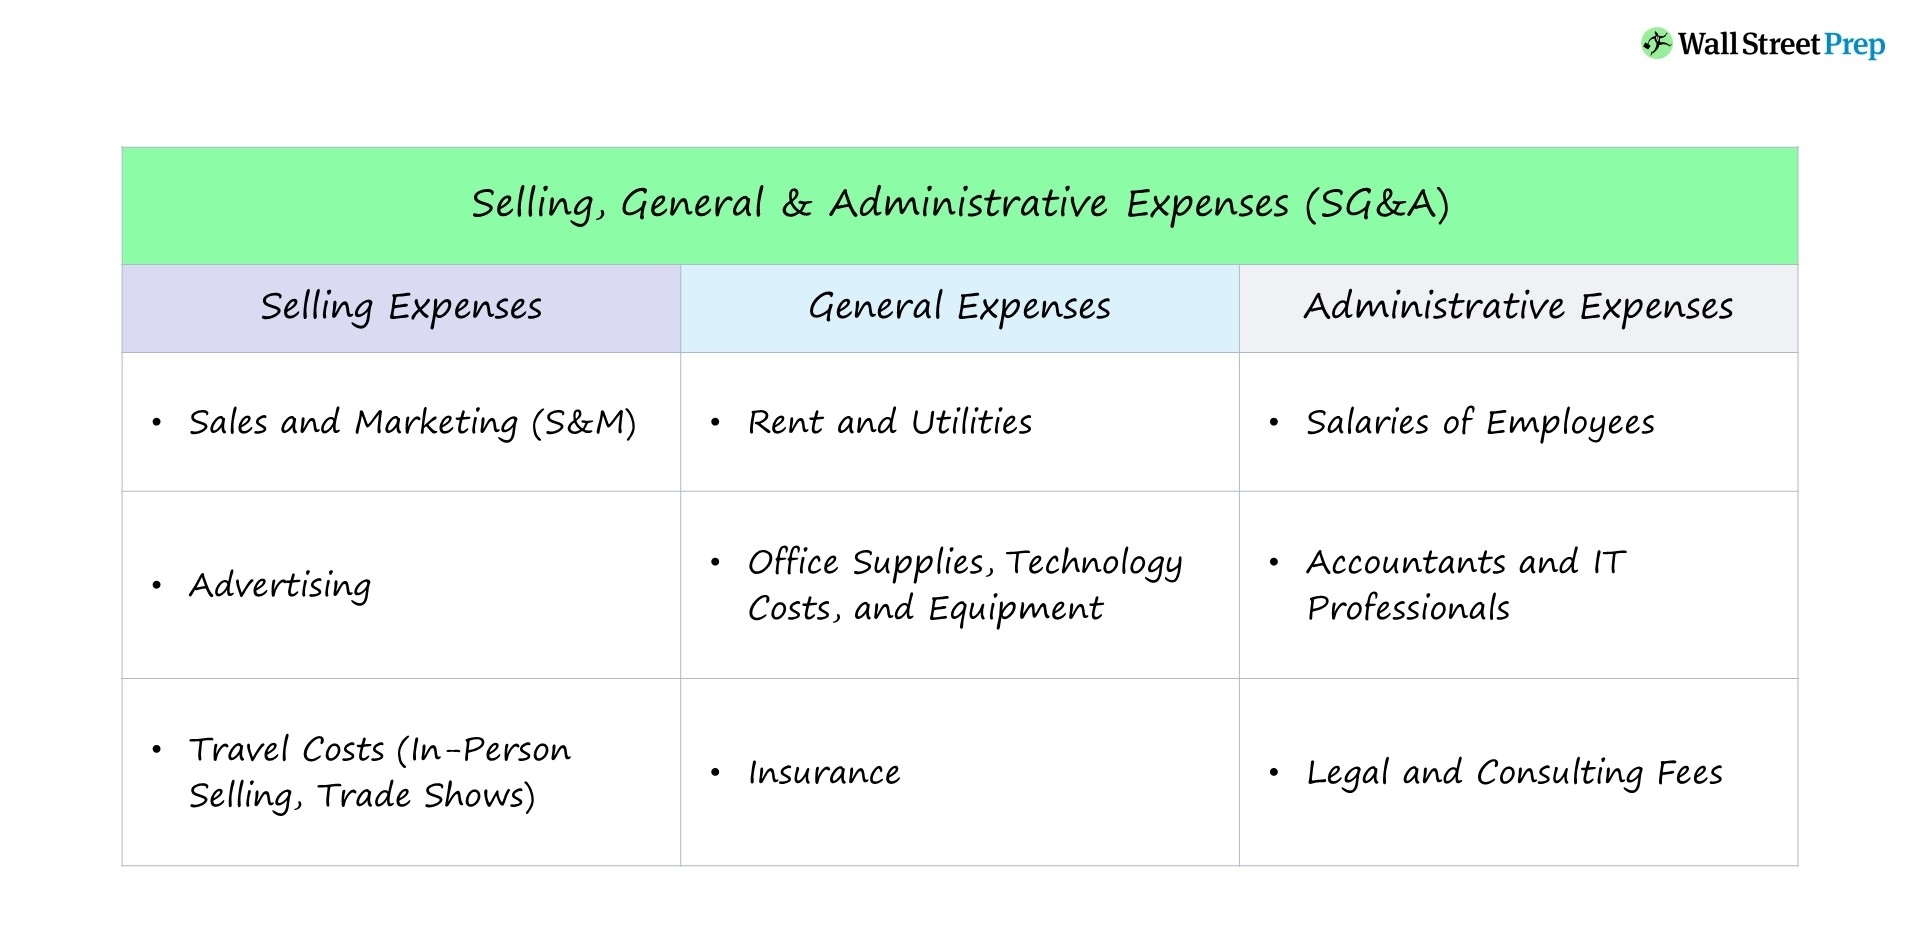The image size is (1920, 950).
Task: Click the SG&A main title header
Action: (x=960, y=204)
